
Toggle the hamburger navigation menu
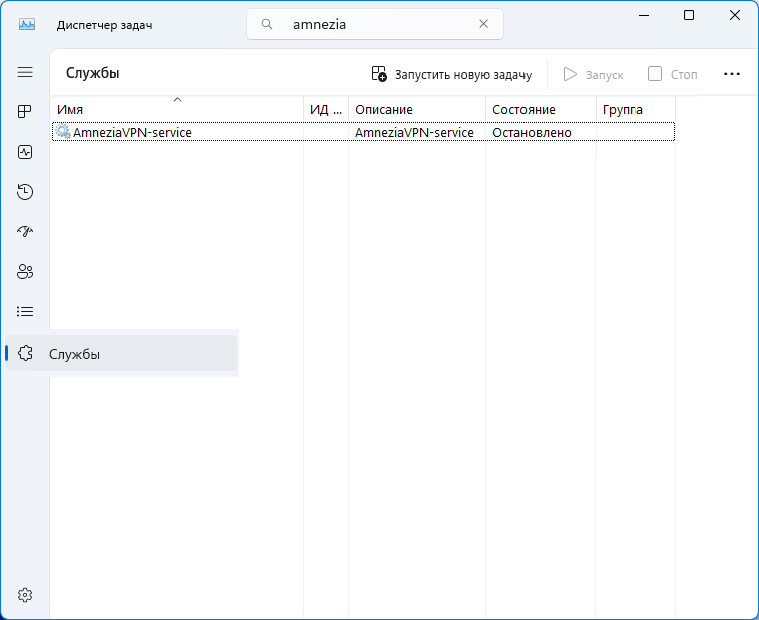25,72
